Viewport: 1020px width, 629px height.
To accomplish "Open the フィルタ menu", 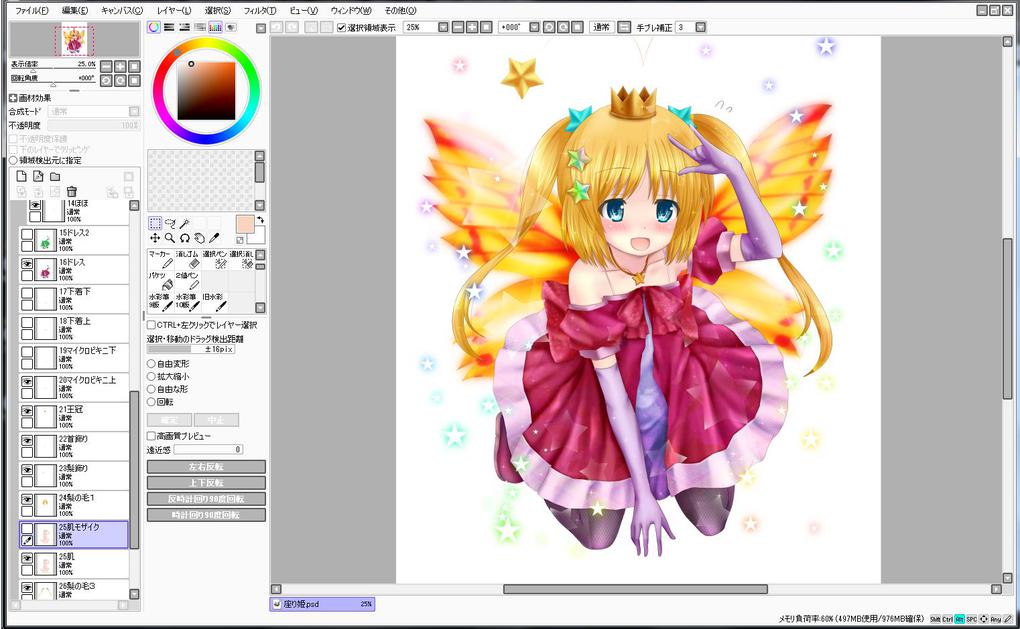I will pos(260,10).
